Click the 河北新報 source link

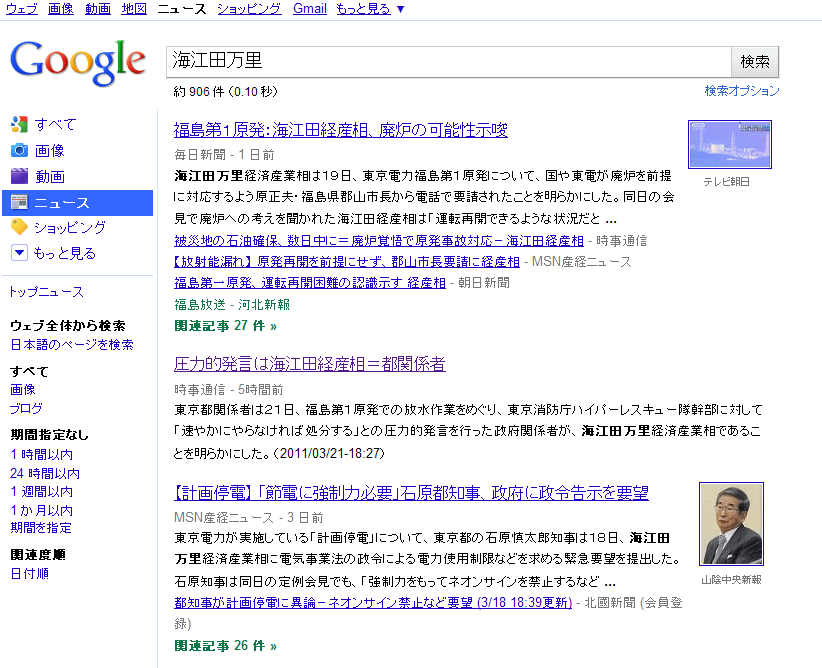264,304
